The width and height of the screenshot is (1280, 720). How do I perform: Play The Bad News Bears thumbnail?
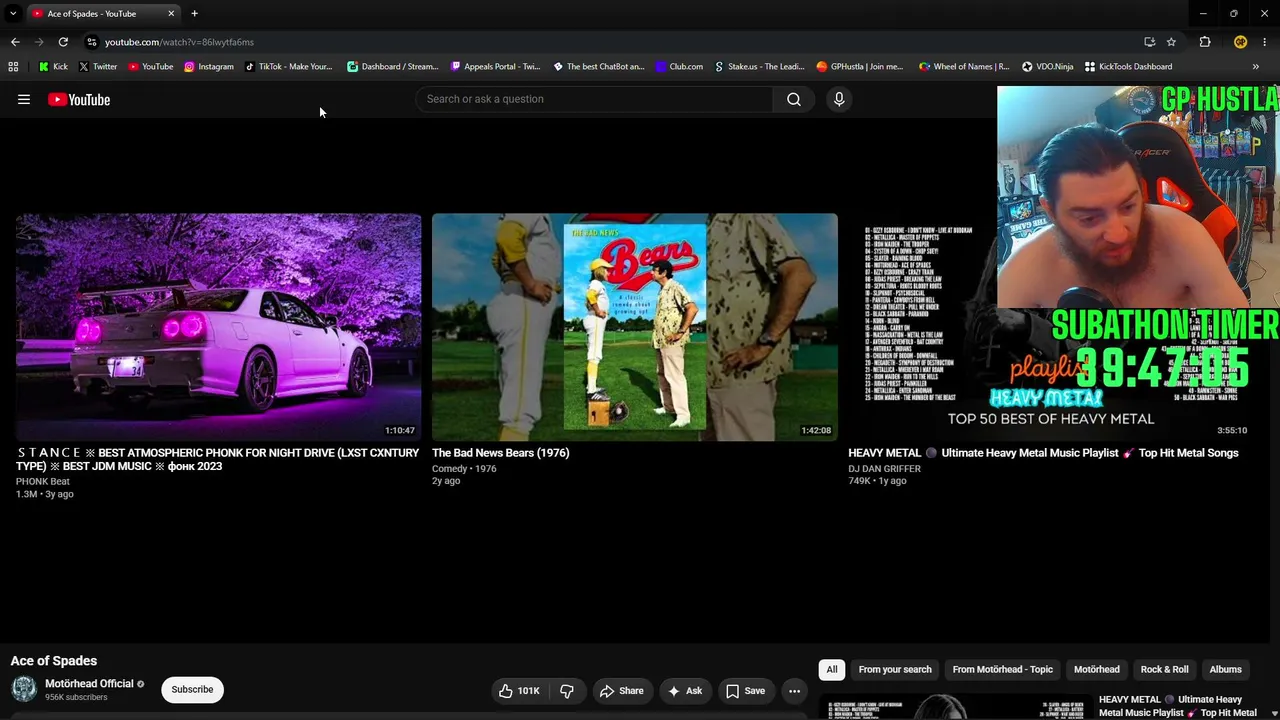634,327
